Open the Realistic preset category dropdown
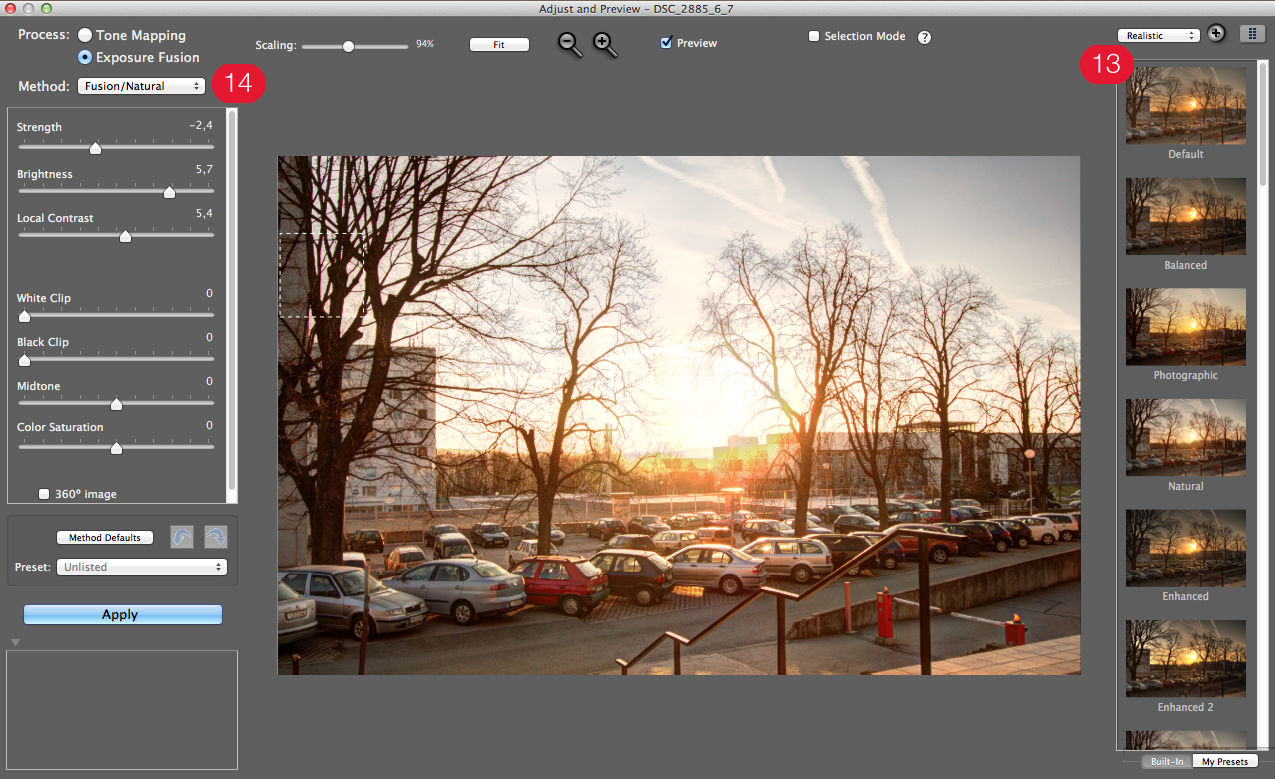 1158,35
